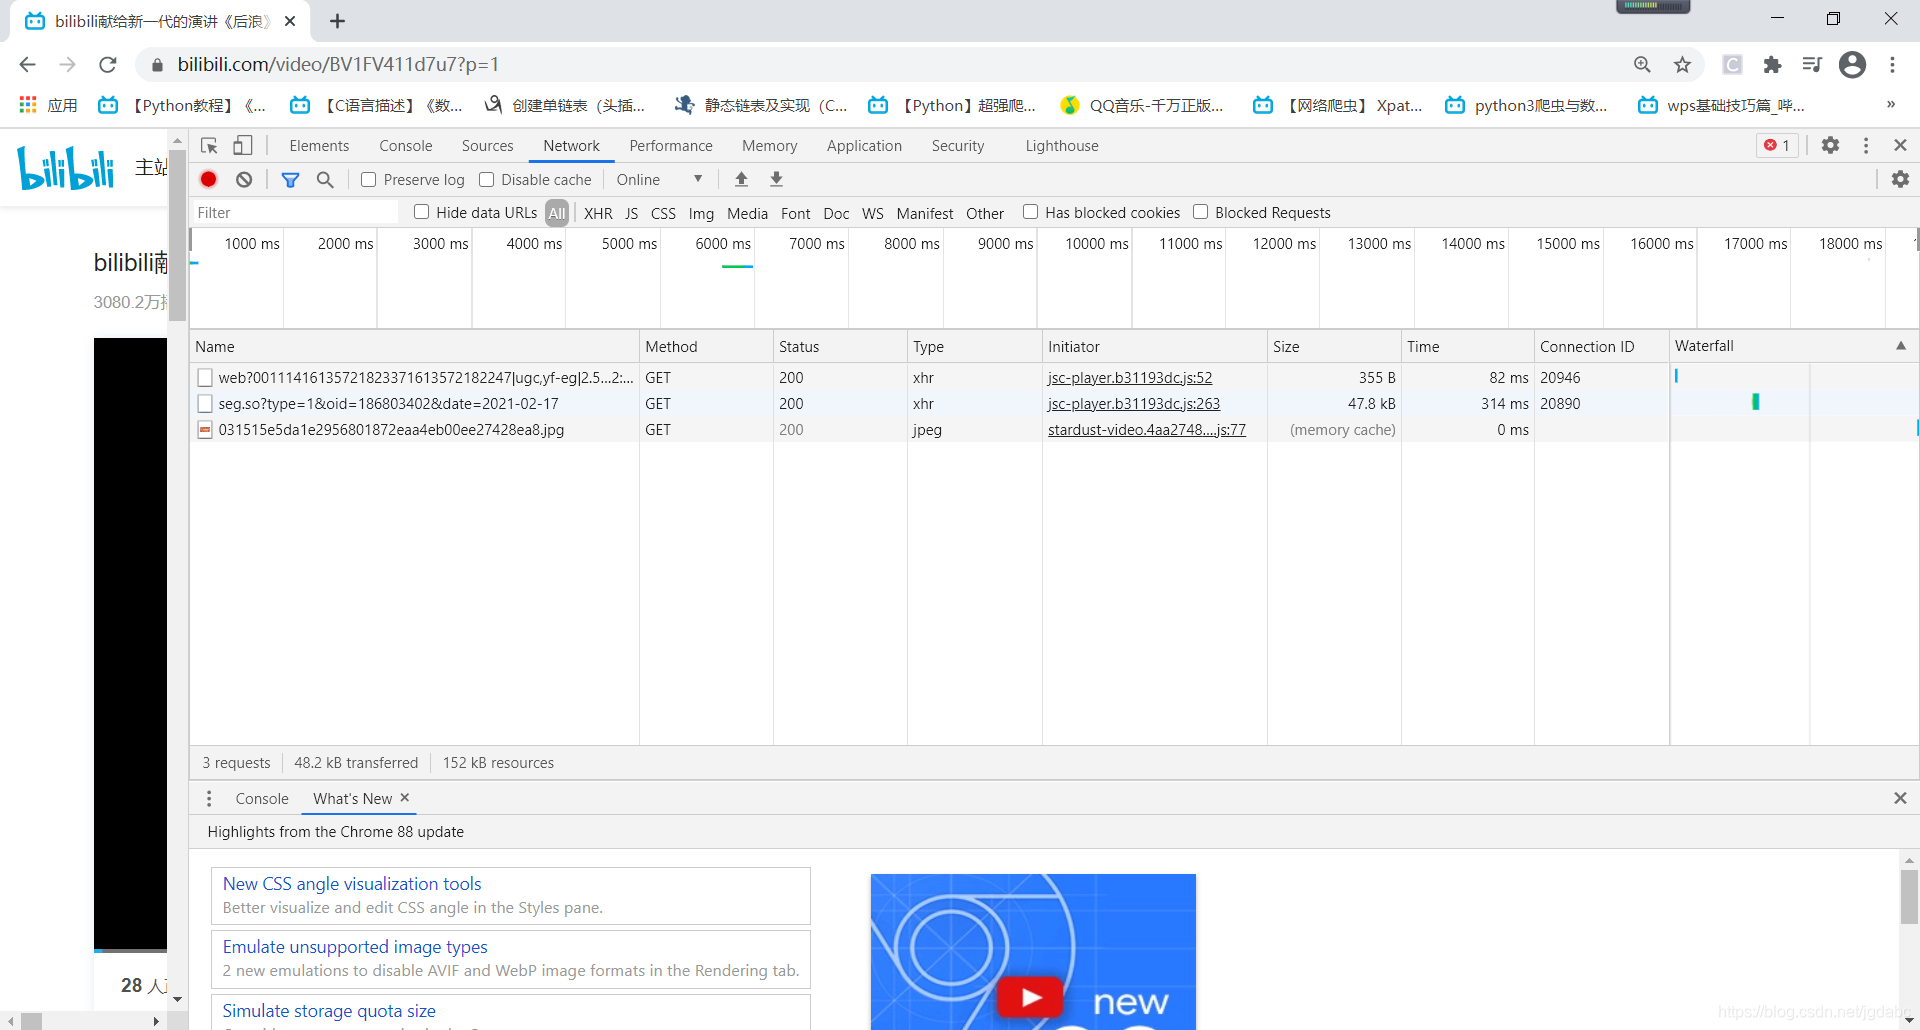The width and height of the screenshot is (1920, 1030).
Task: Click the inspect element picker icon
Action: pos(209,146)
